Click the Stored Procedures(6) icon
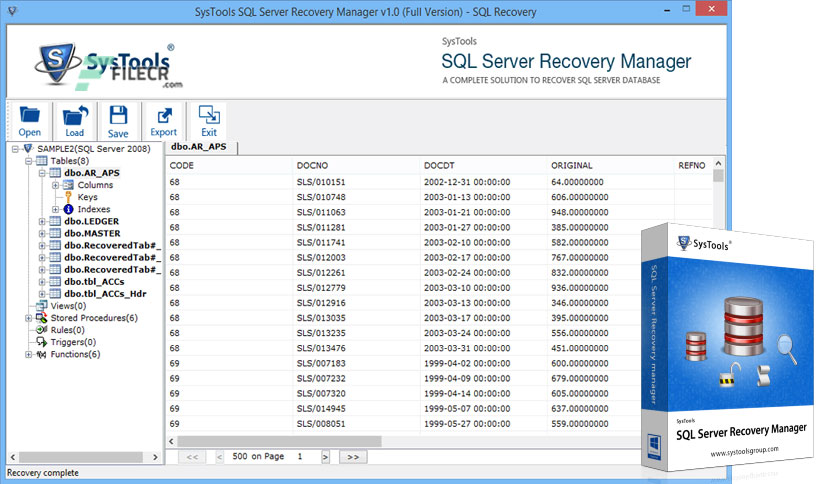Viewport: 836px width, 484px height. click(42, 318)
